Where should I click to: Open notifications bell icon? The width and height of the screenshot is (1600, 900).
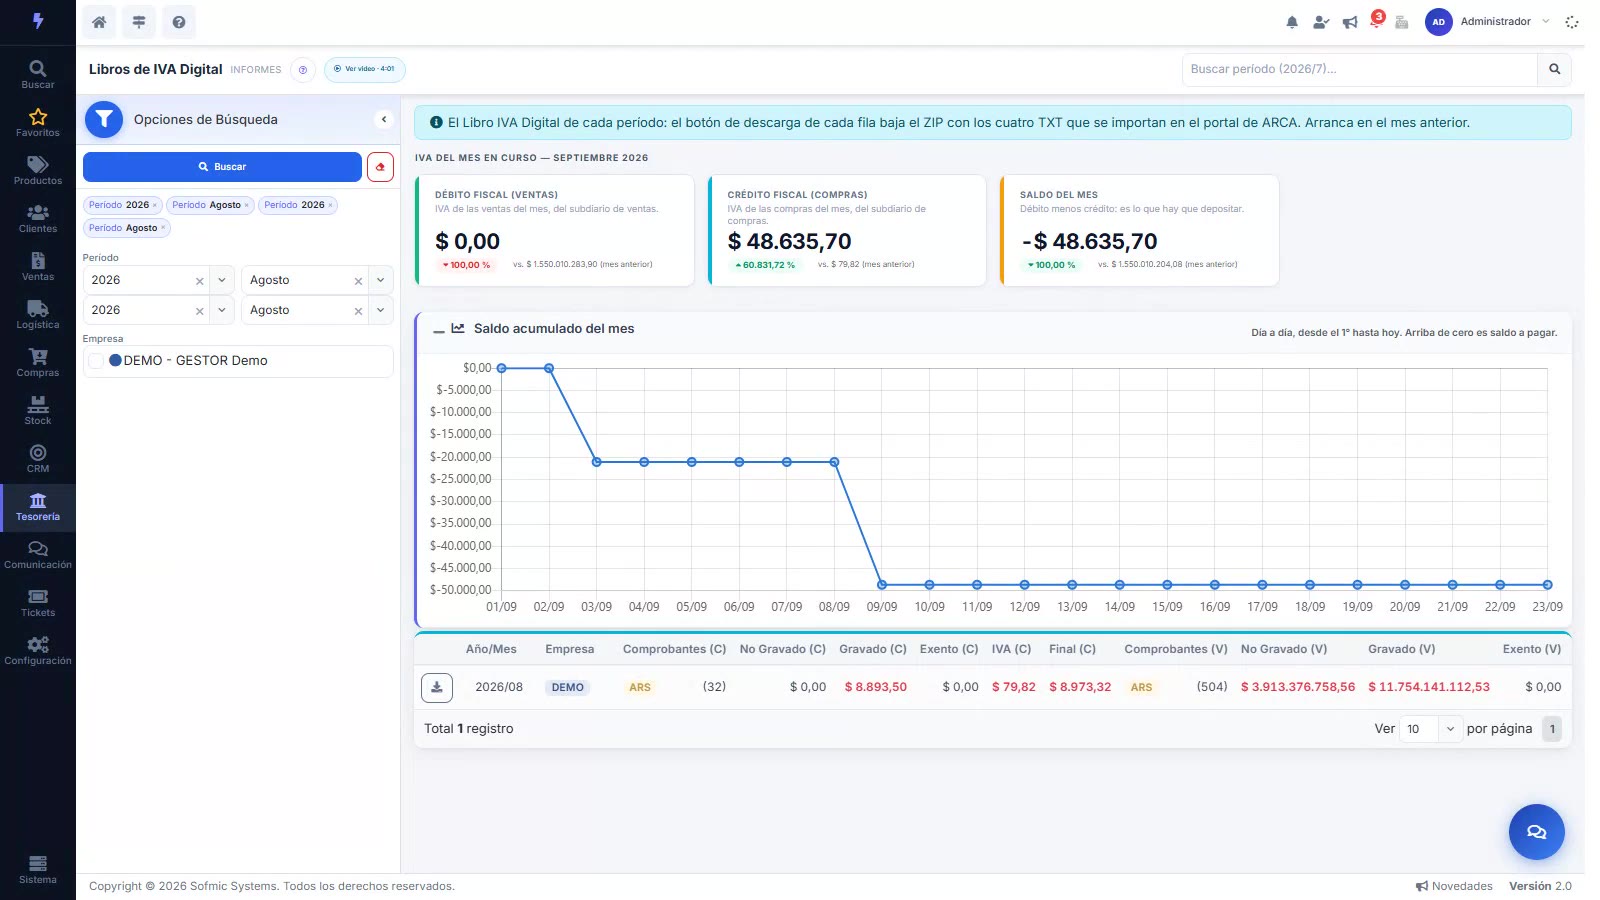(1292, 22)
